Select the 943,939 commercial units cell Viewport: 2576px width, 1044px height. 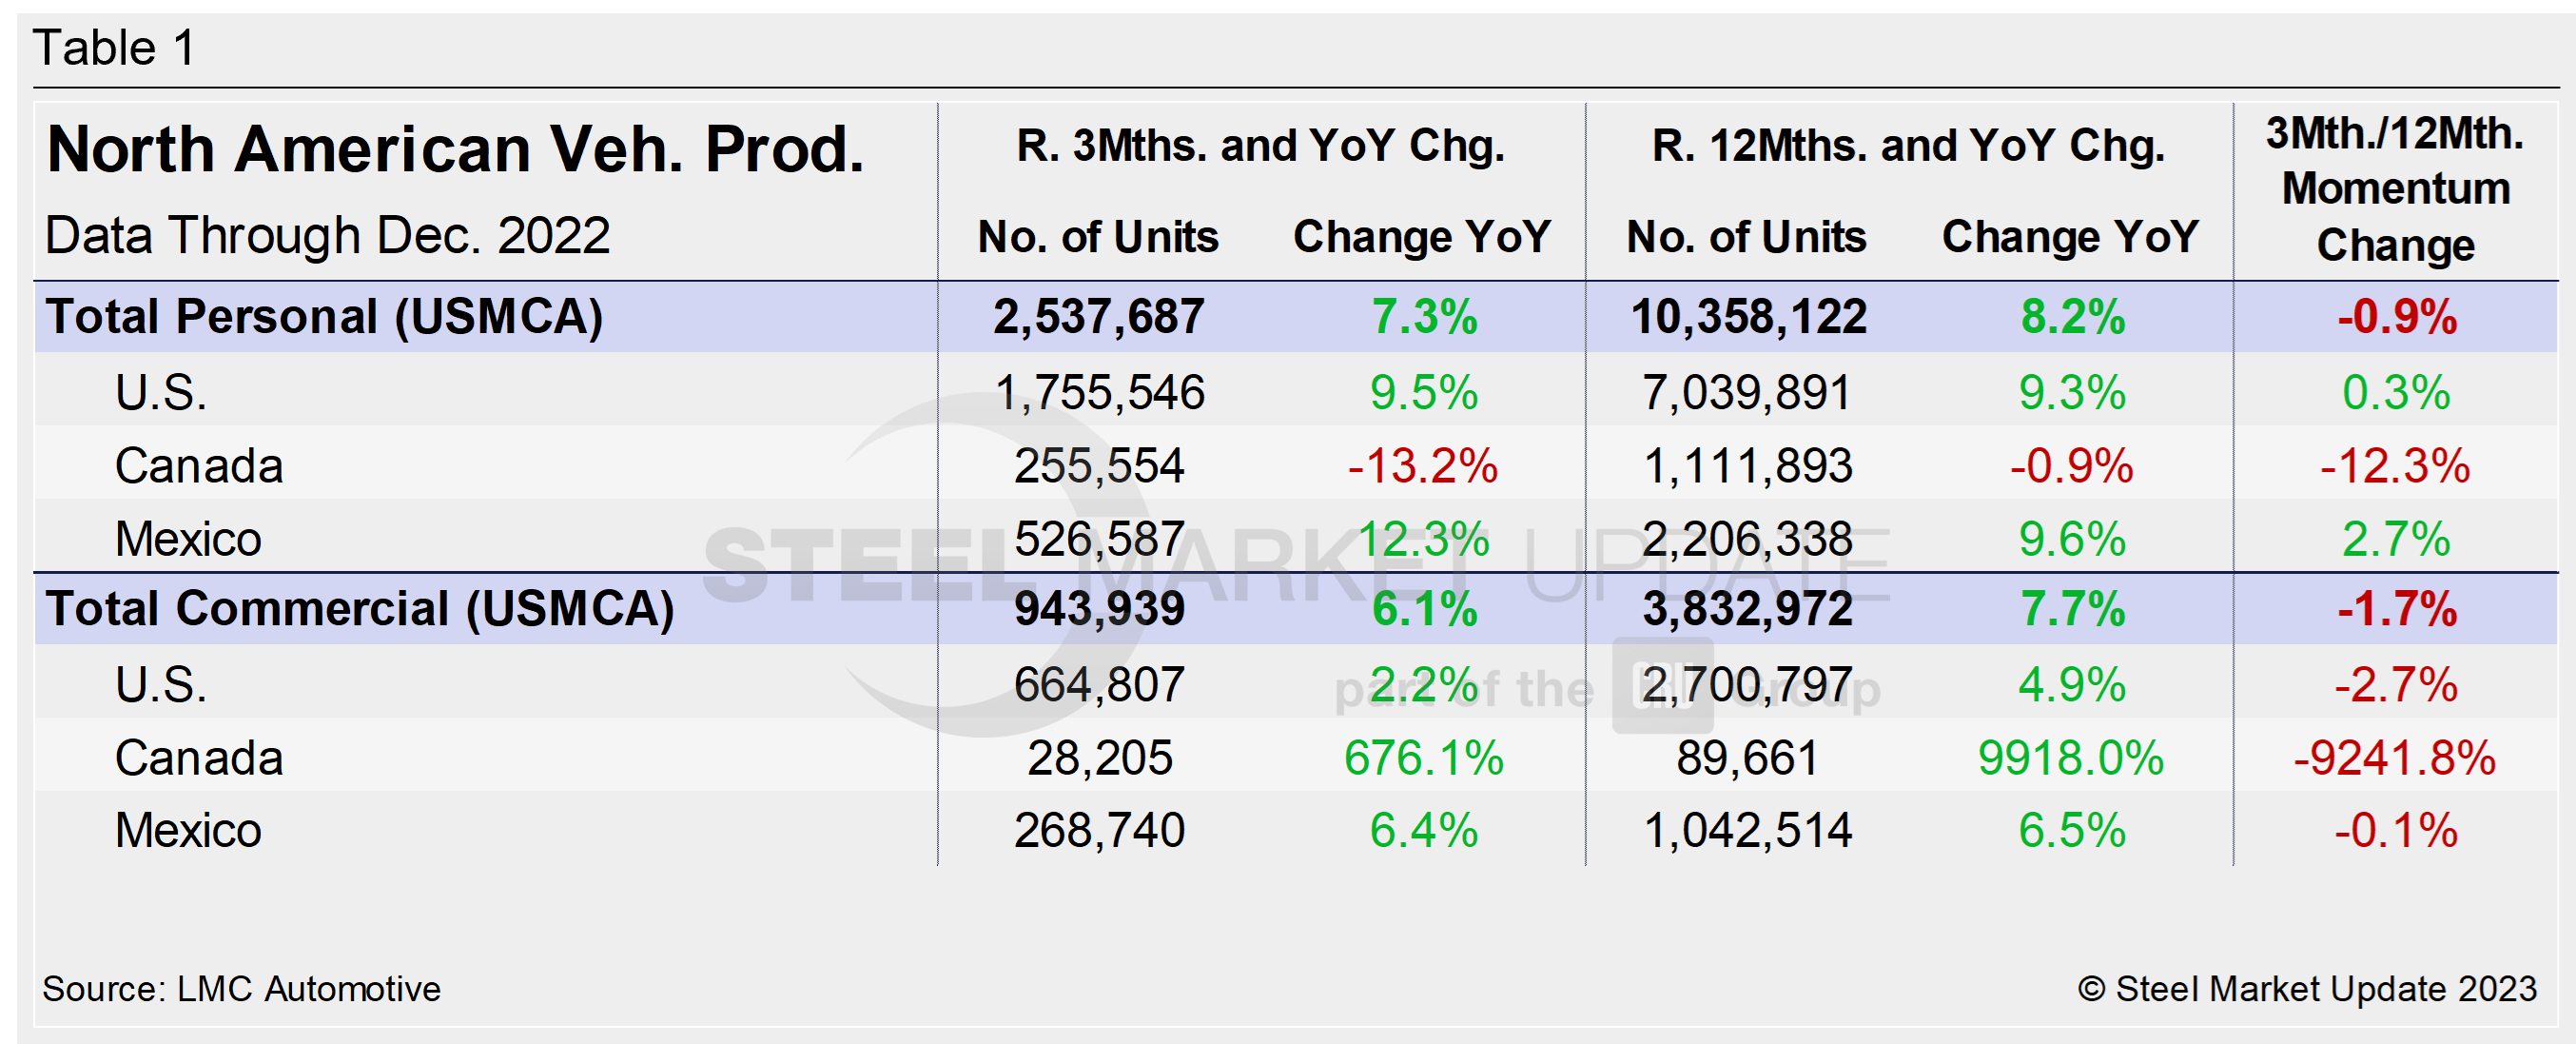1098,609
